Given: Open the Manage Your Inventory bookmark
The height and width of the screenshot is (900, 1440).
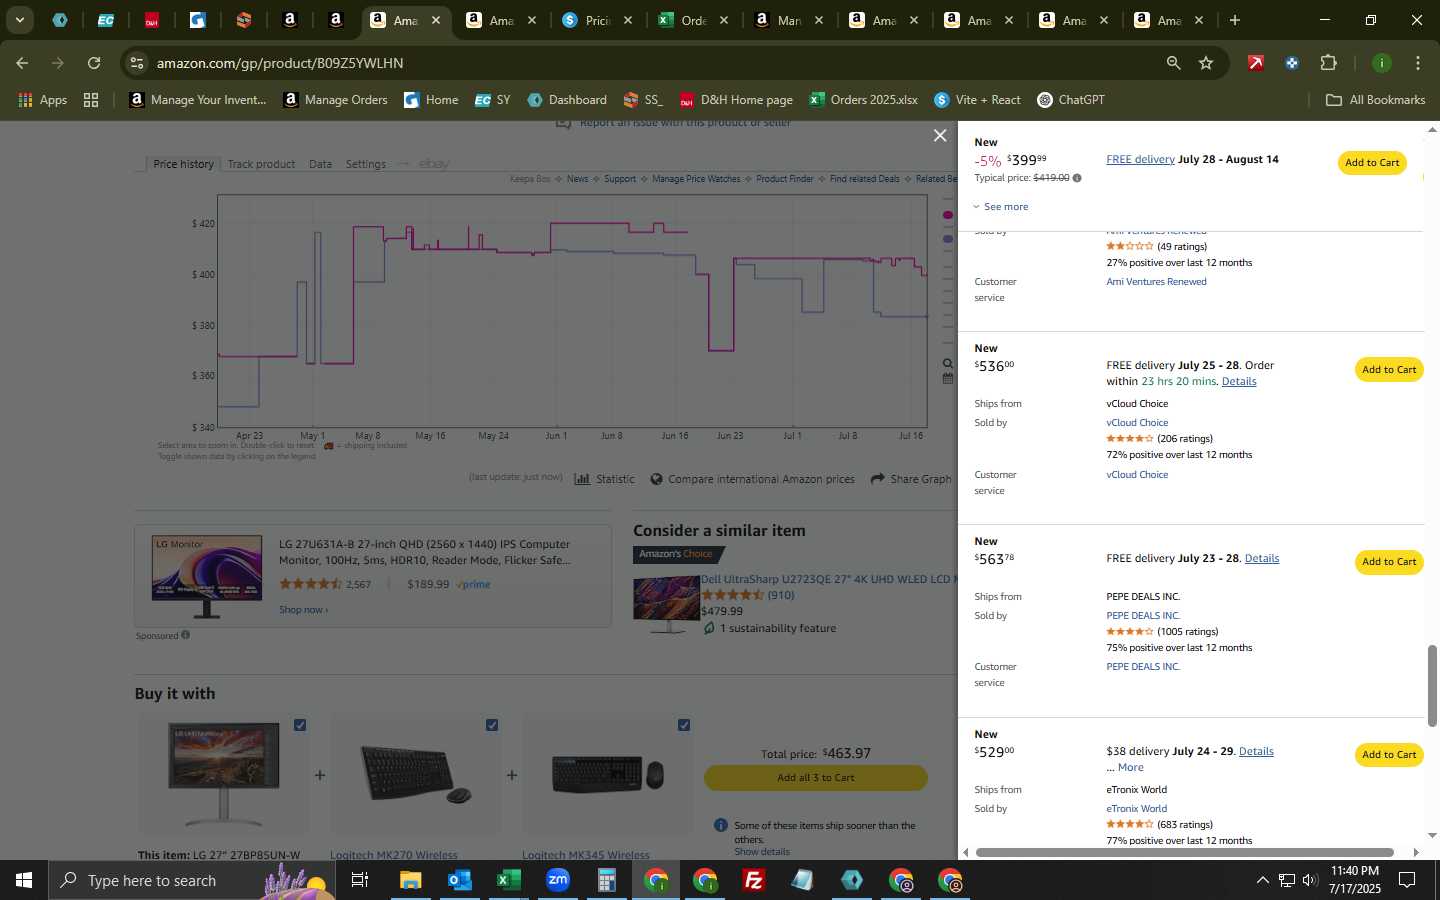Looking at the screenshot, I should [x=198, y=100].
